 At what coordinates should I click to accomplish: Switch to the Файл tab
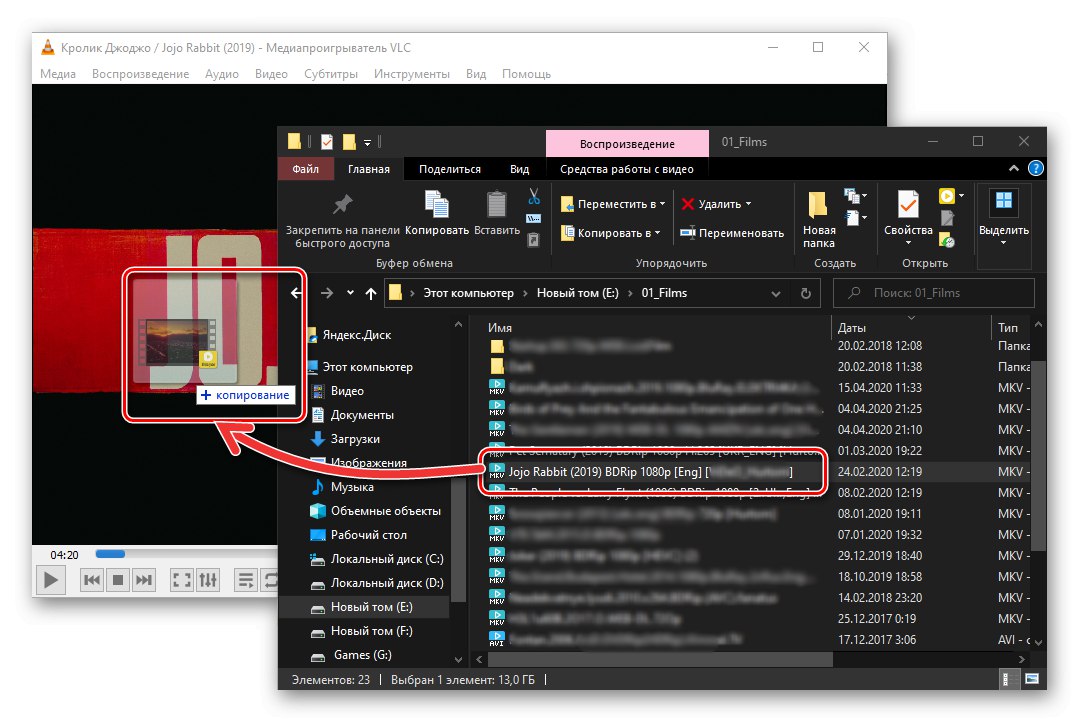coord(306,169)
